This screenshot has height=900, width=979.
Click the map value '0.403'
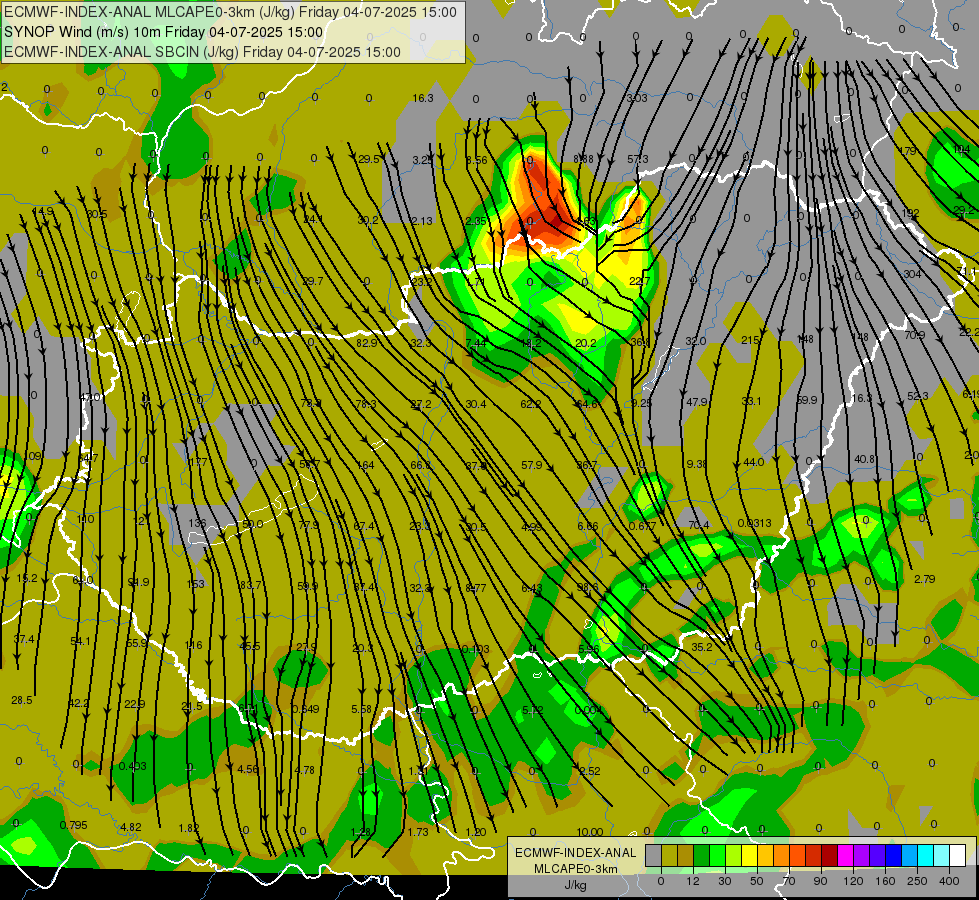(132, 766)
